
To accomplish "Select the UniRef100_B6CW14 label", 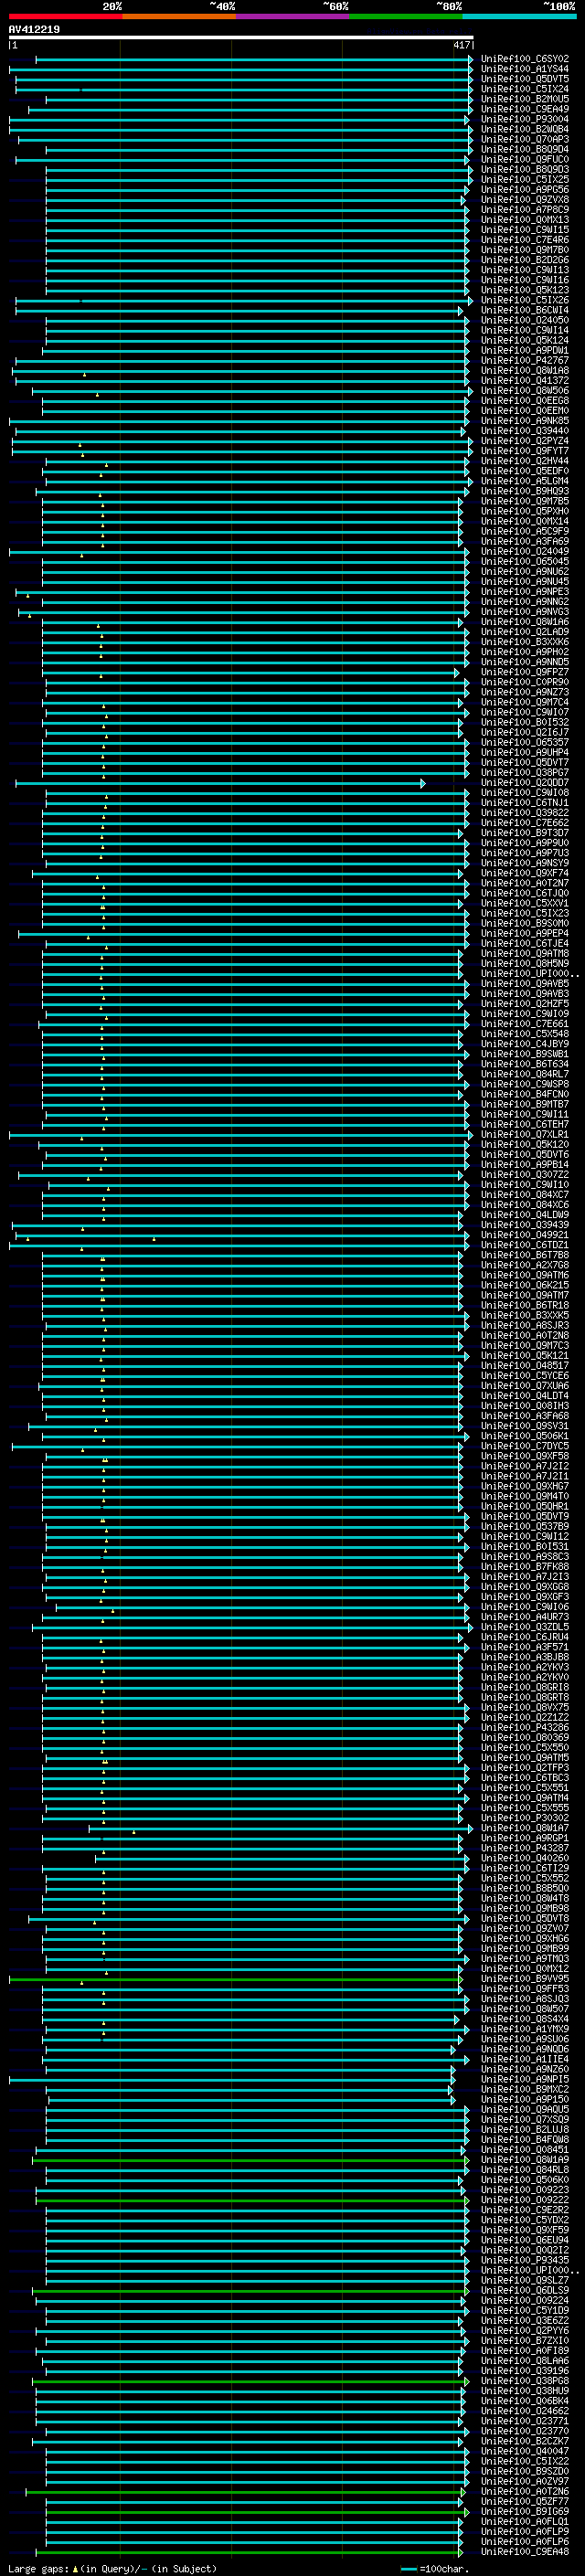I will click(x=525, y=310).
